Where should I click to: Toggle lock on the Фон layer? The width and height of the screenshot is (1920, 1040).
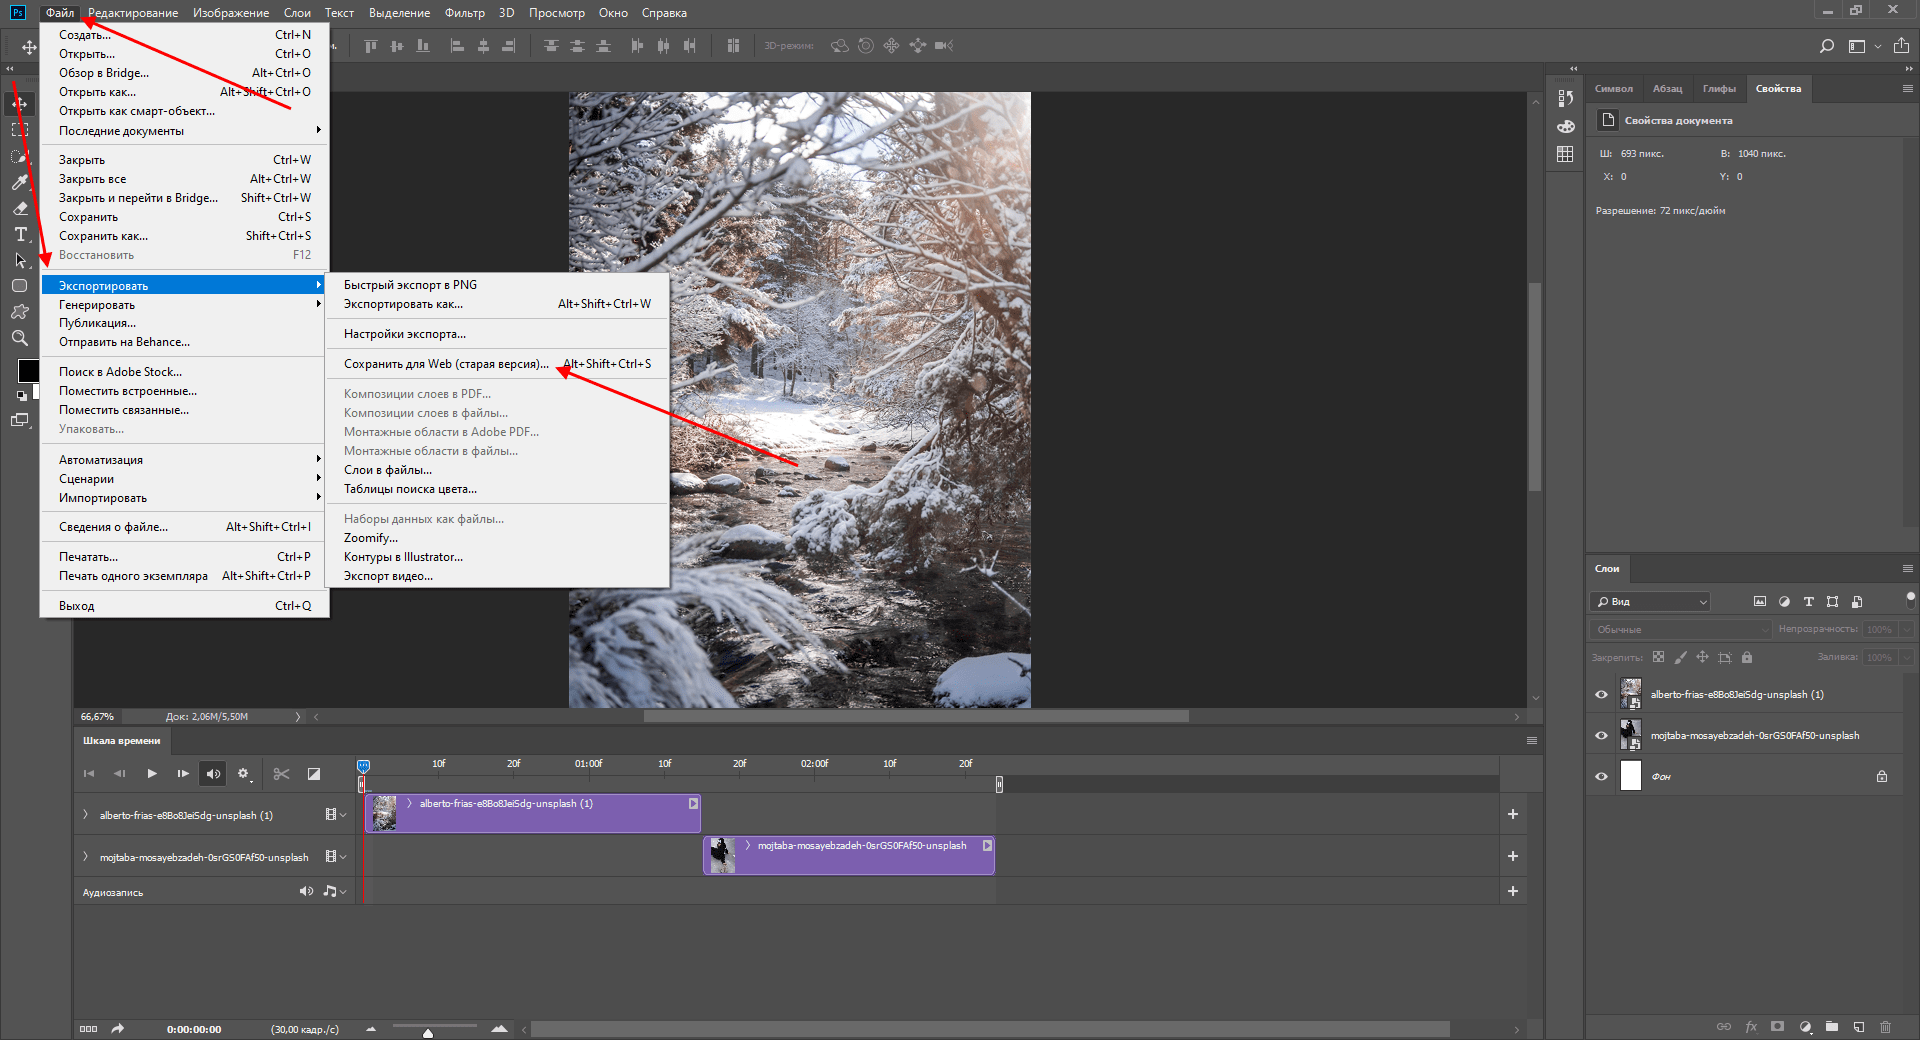point(1882,776)
